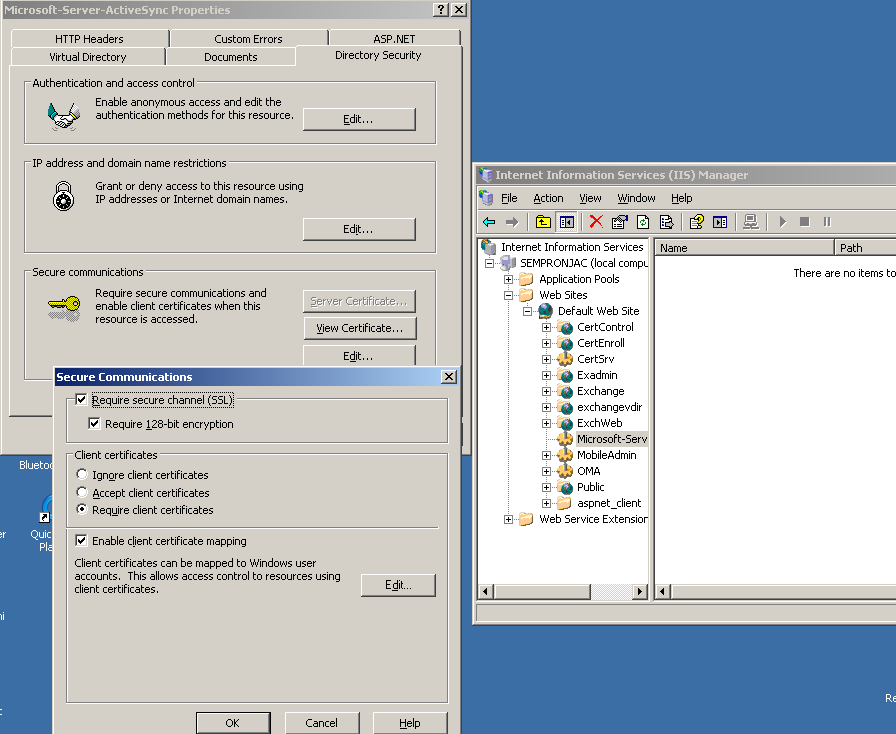896x734 pixels.
Task: Collapse the SEMPRONJAC server node
Action: (x=489, y=263)
